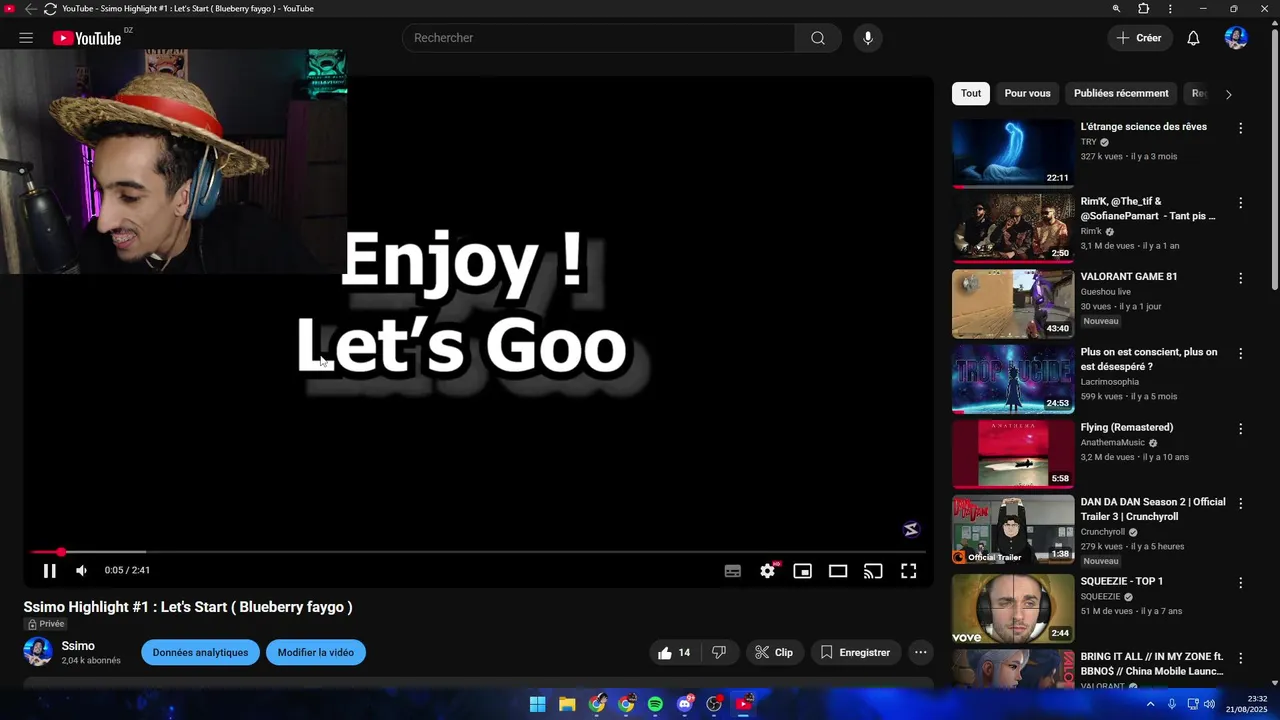This screenshot has width=1280, height=720.
Task: Open more actions under the video
Action: pos(921,652)
